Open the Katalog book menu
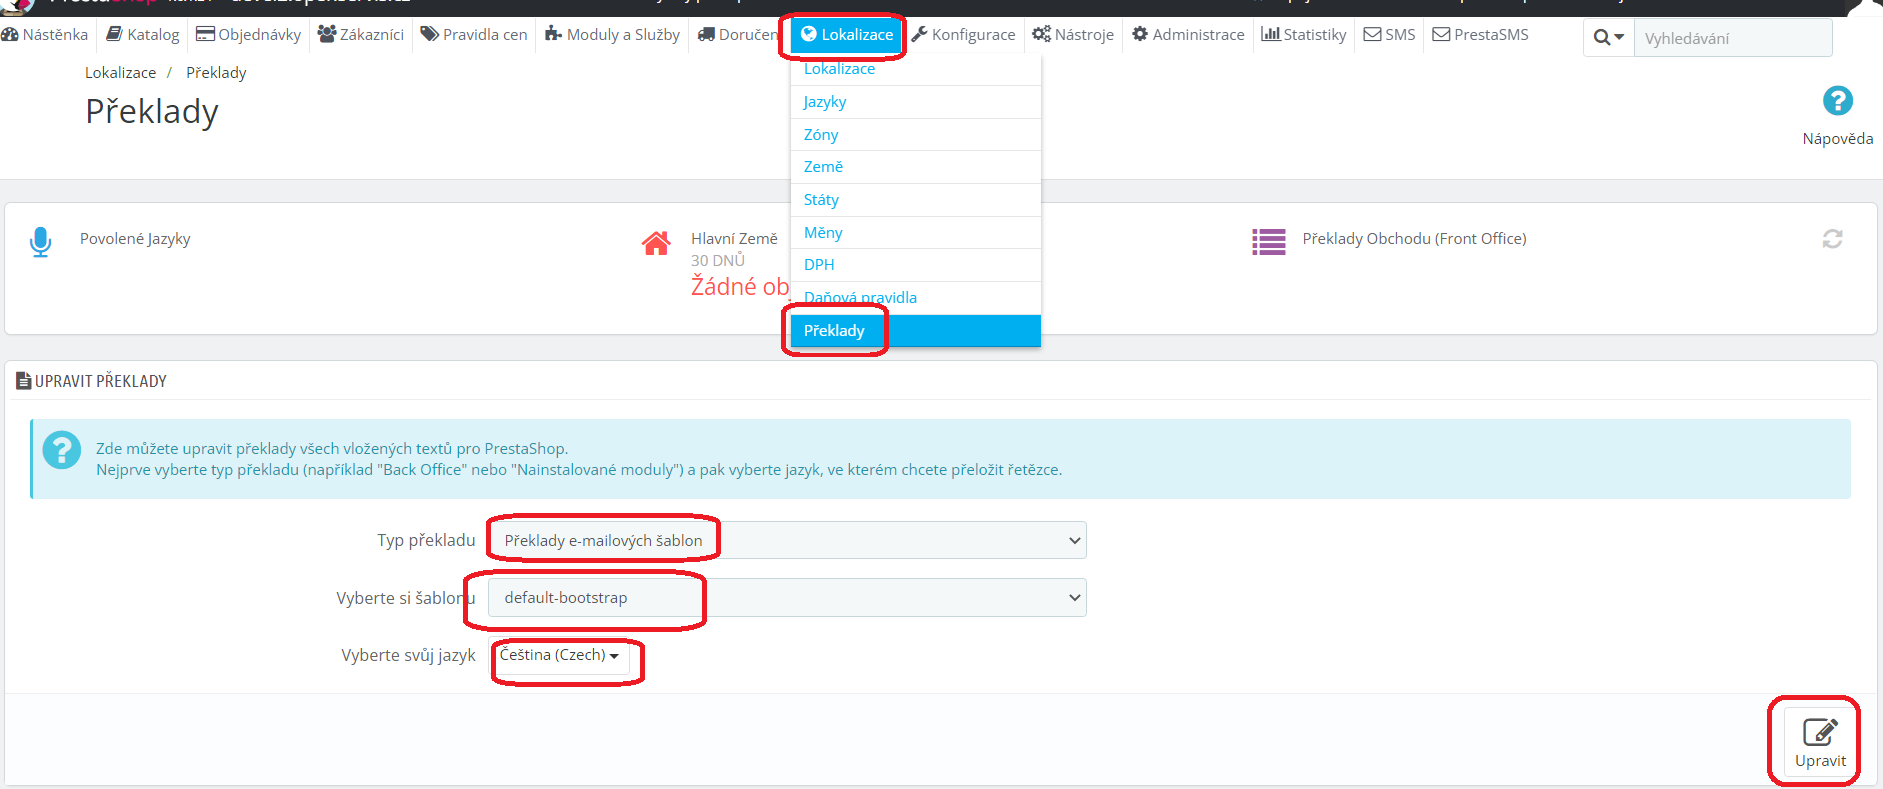Viewport: 1883px width, 789px height. coord(143,35)
